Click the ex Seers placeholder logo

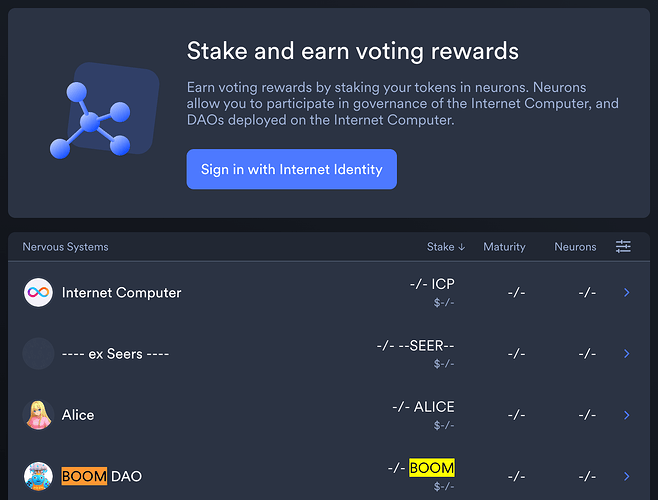(x=38, y=353)
